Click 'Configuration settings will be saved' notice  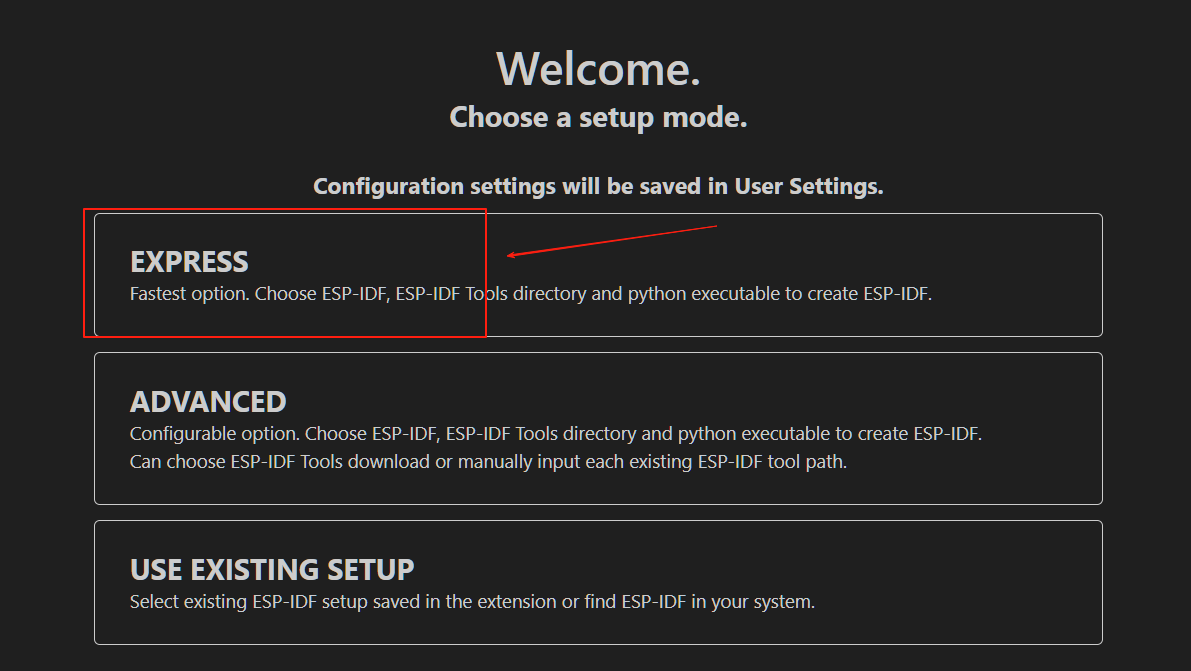coord(598,186)
